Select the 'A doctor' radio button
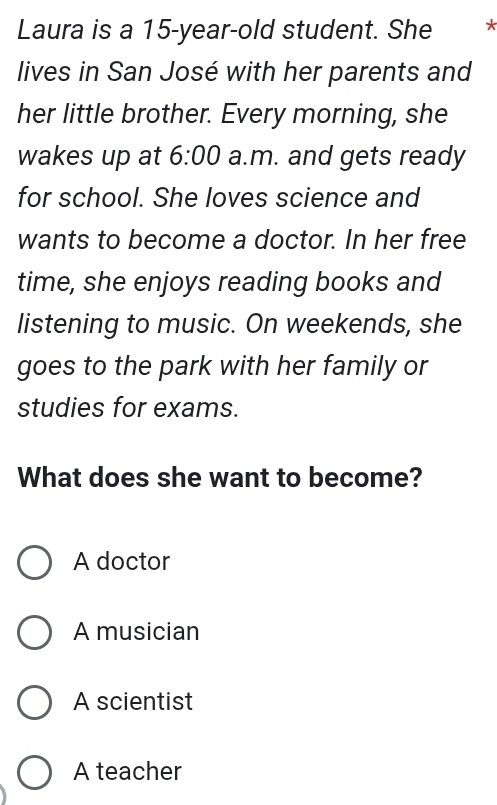Image resolution: width=497 pixels, height=805 pixels. (34, 563)
